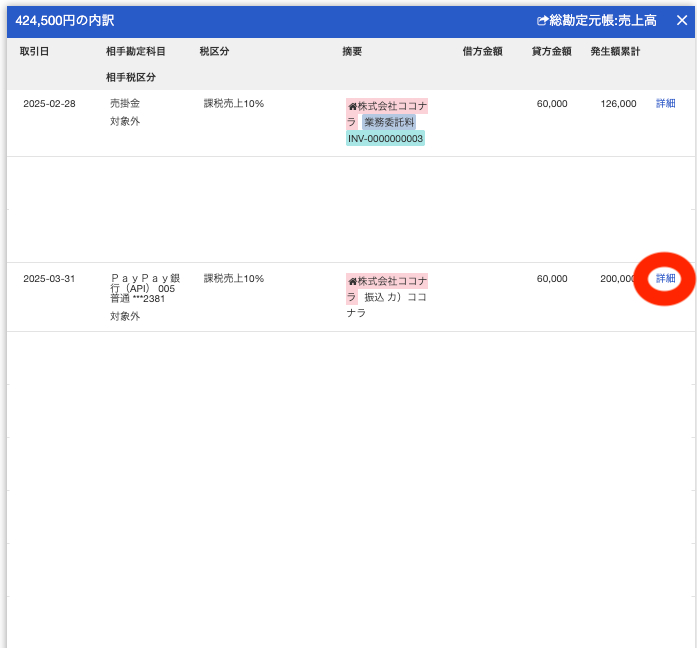Open the 総勘定元帳:売上高 ledger link
Screen dimensions: 697x648
pyautogui.click(x=597, y=20)
